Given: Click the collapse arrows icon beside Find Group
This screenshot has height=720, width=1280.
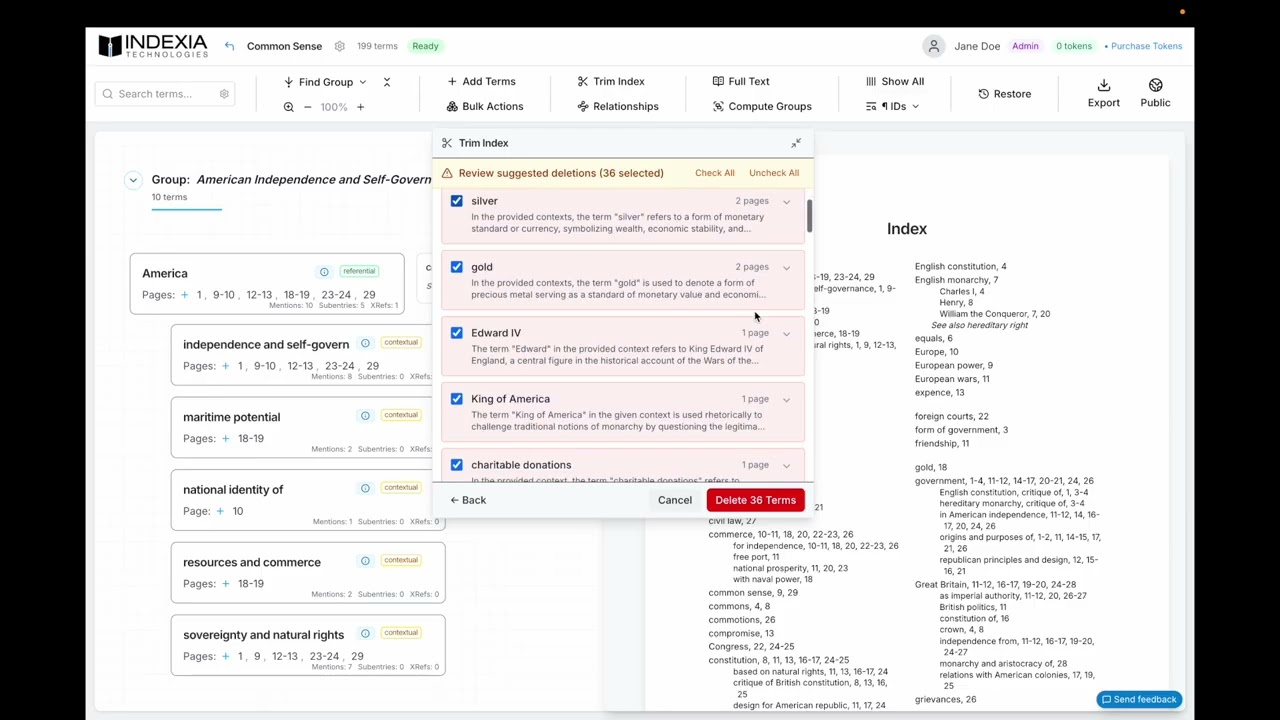Looking at the screenshot, I should coord(387,82).
